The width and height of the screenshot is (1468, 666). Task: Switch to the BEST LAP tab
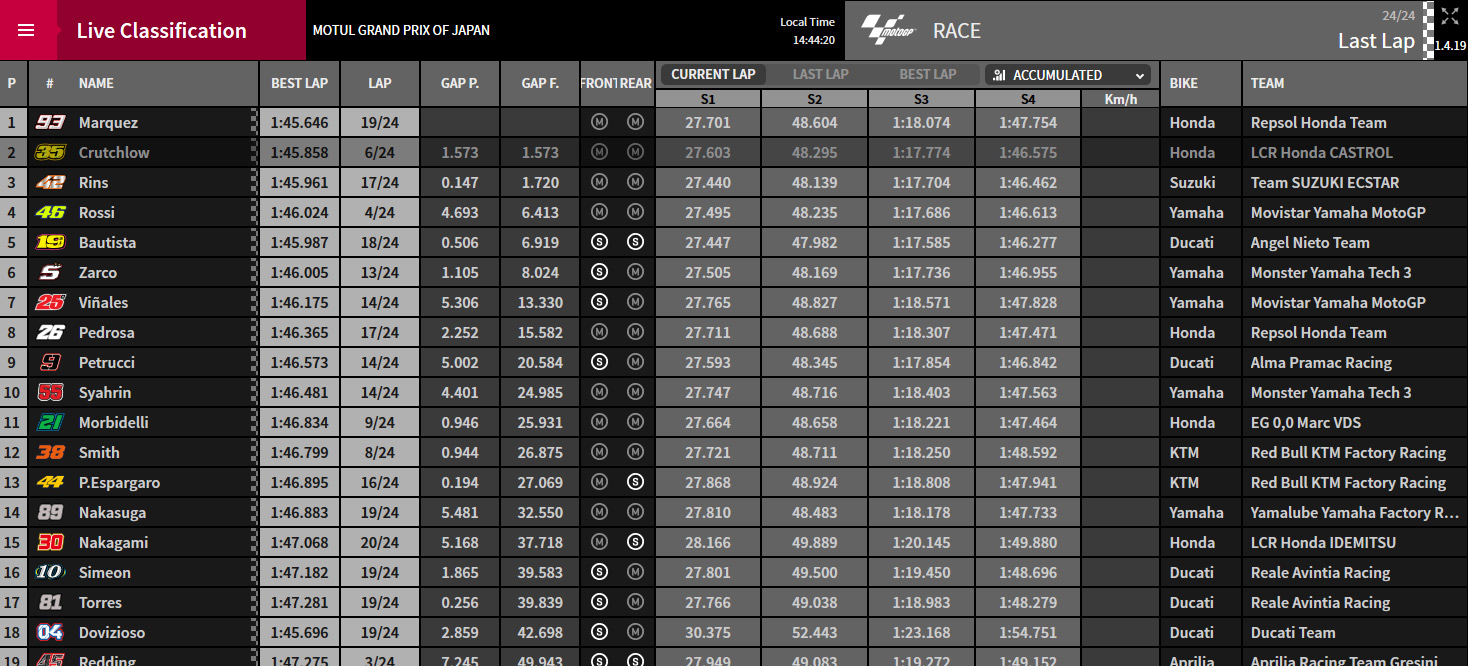[x=927, y=74]
